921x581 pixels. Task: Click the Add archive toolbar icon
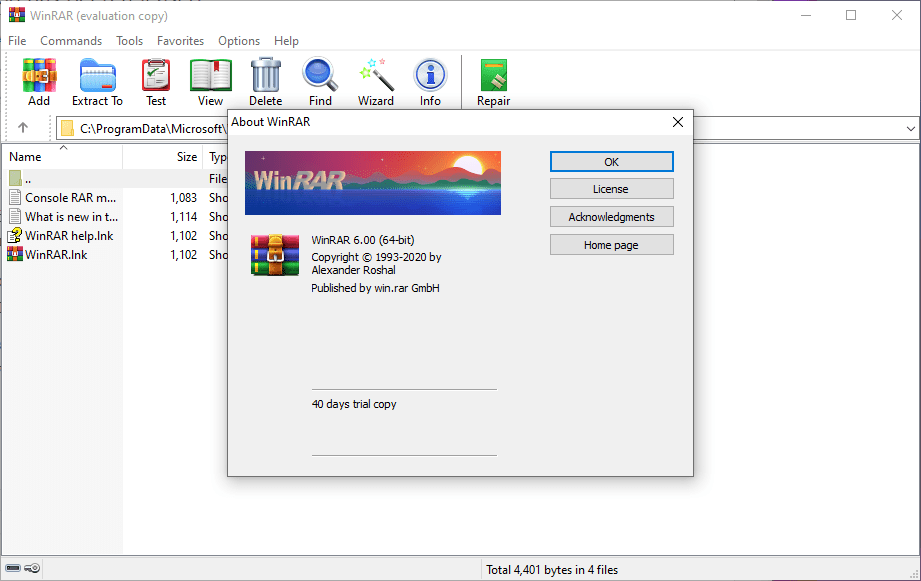pyautogui.click(x=39, y=81)
